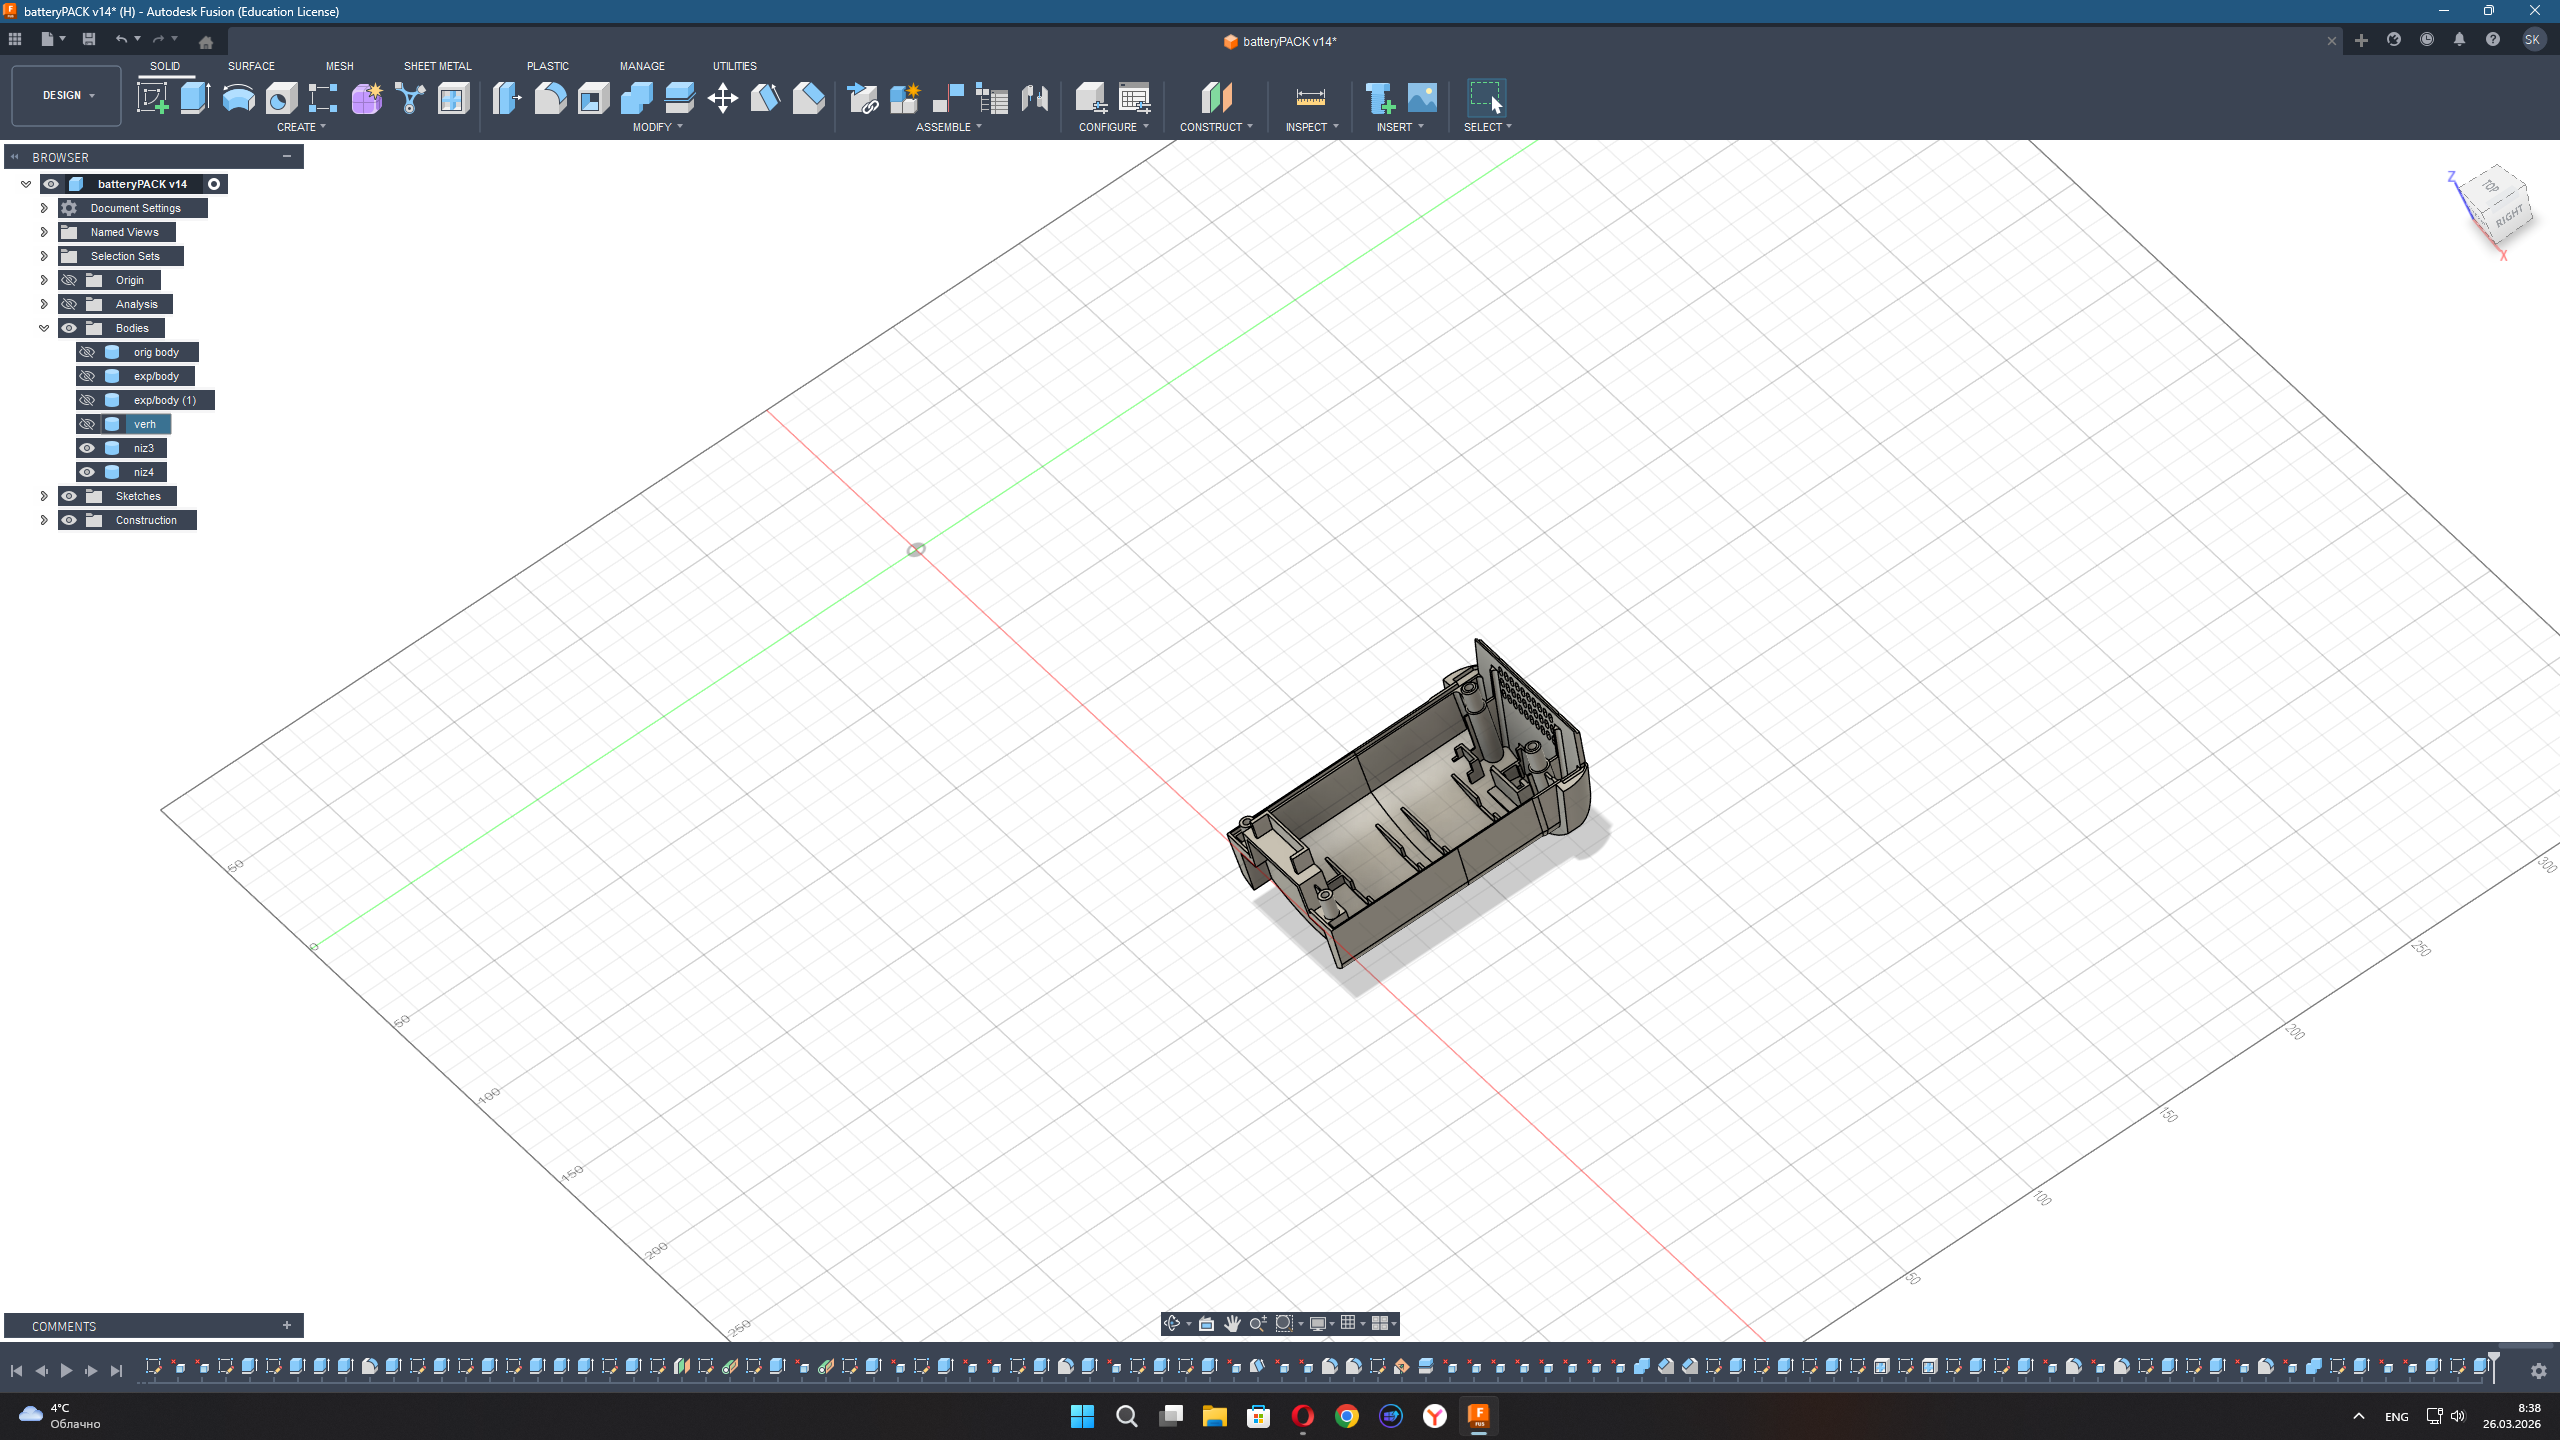This screenshot has width=2560, height=1440.
Task: Select the Revolve tool icon
Action: point(238,98)
